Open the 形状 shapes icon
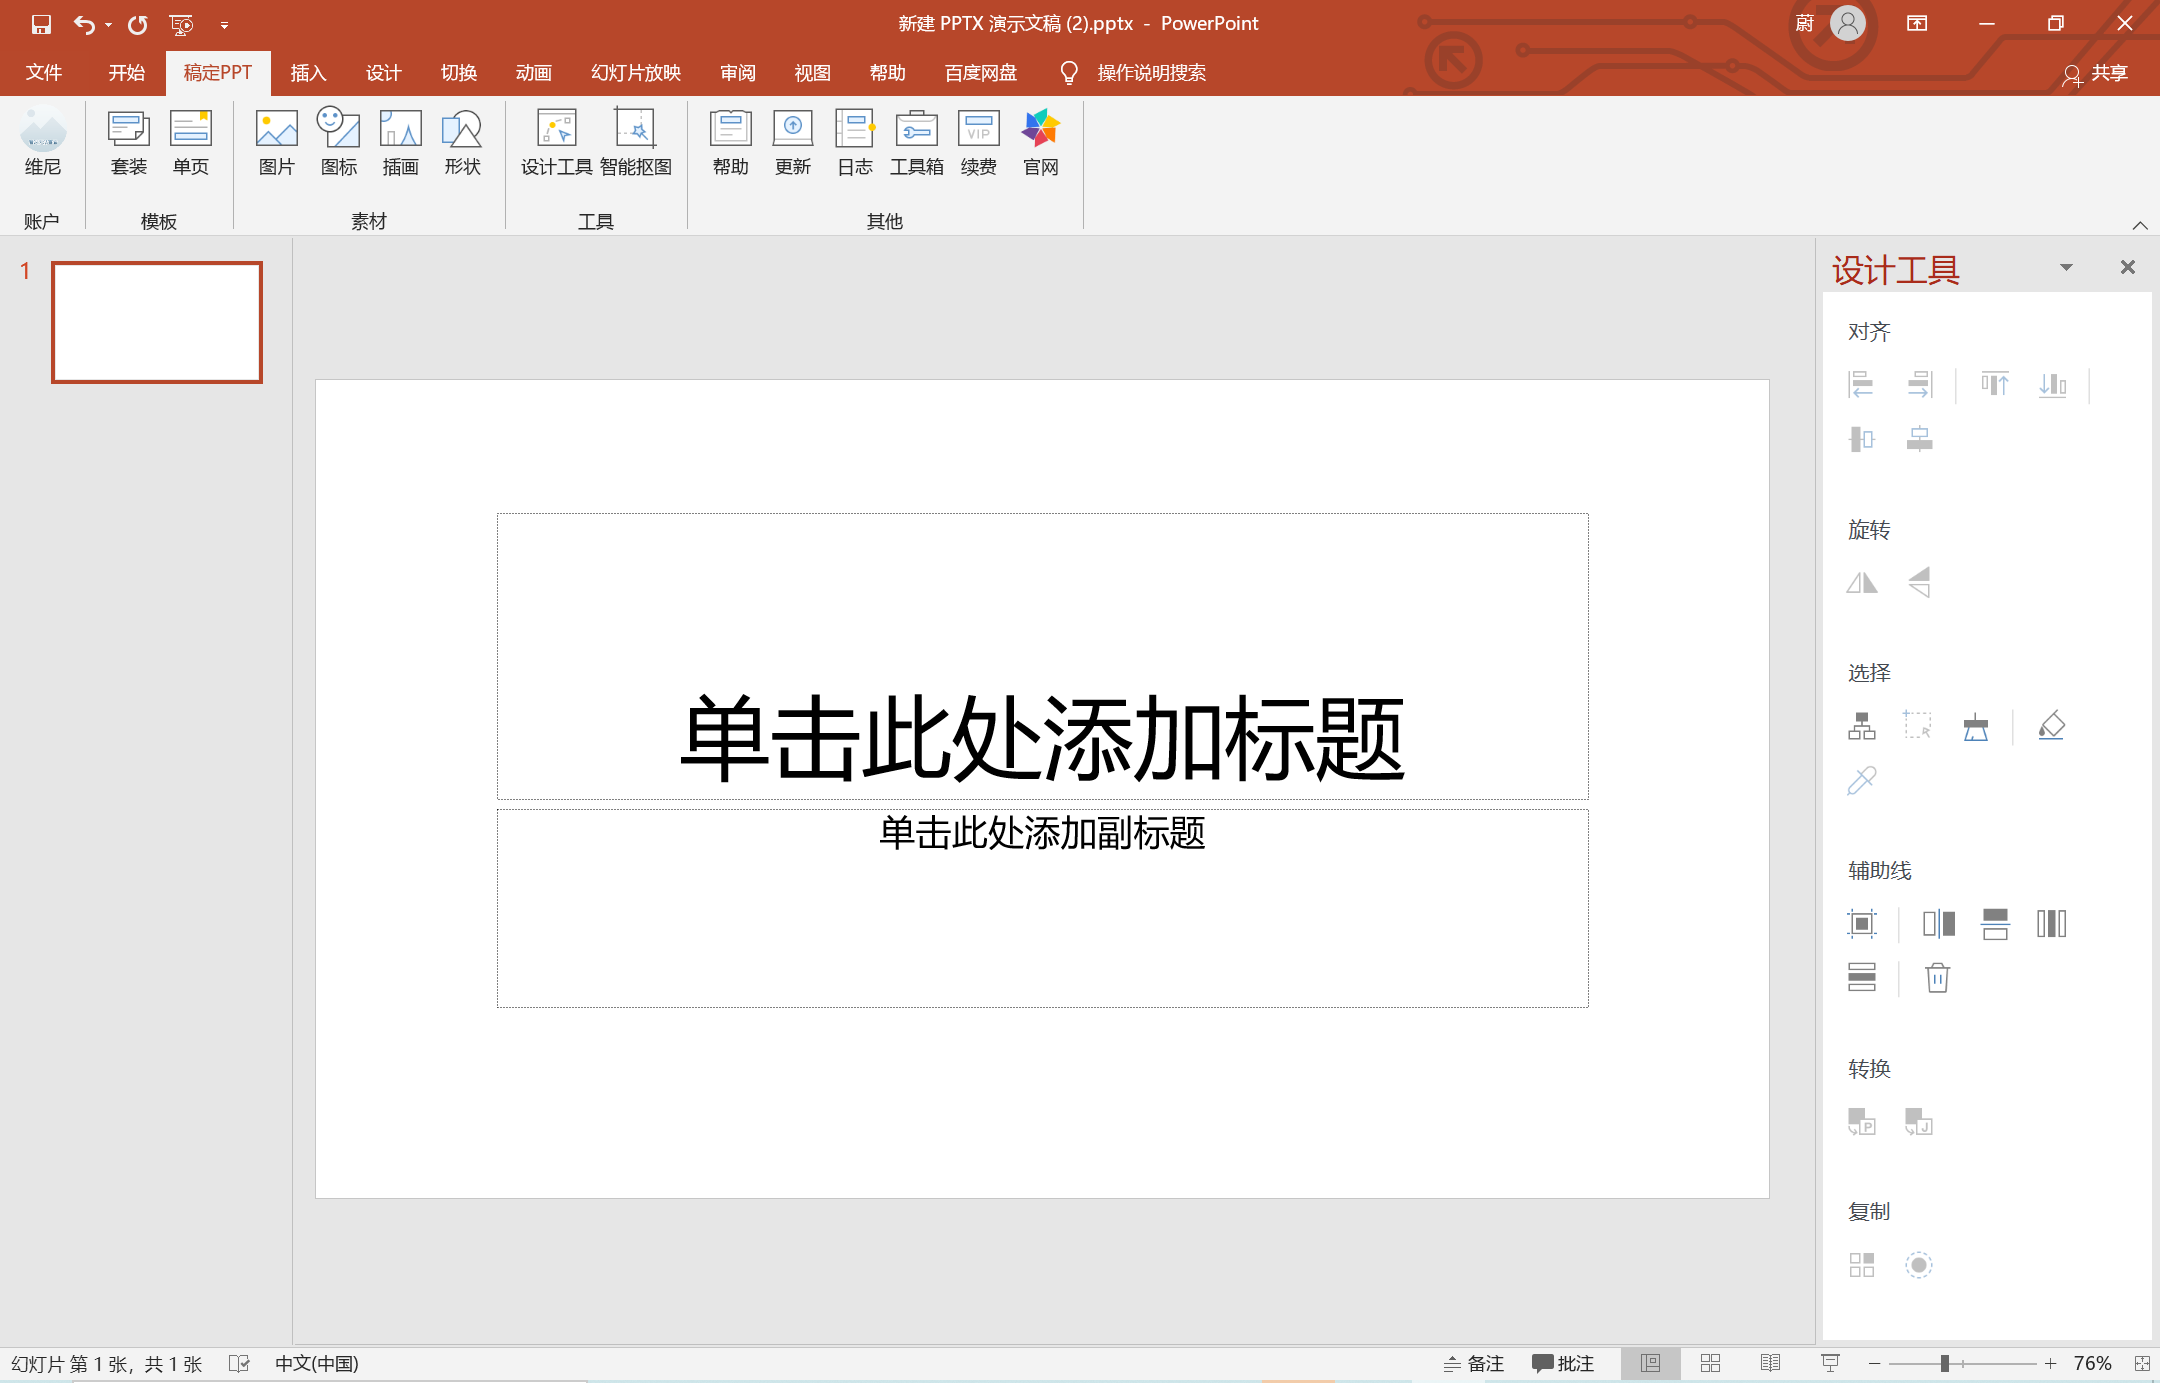The width and height of the screenshot is (2160, 1383). coord(463,143)
